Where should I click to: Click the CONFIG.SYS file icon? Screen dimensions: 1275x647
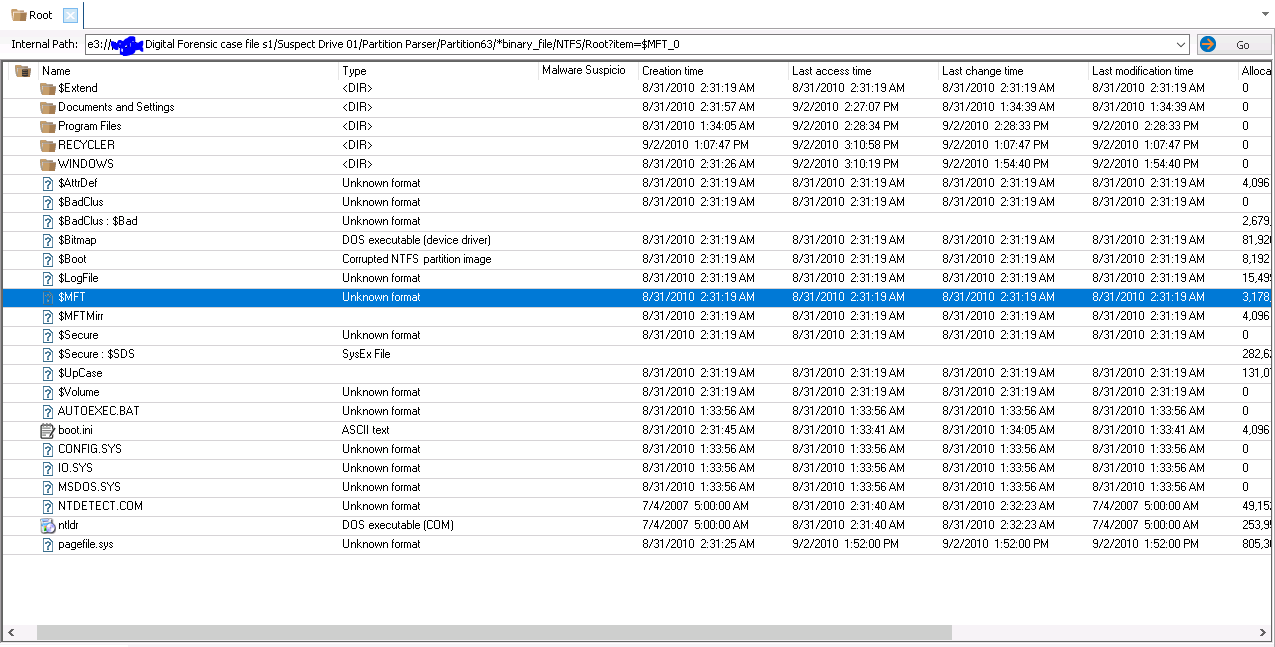47,449
